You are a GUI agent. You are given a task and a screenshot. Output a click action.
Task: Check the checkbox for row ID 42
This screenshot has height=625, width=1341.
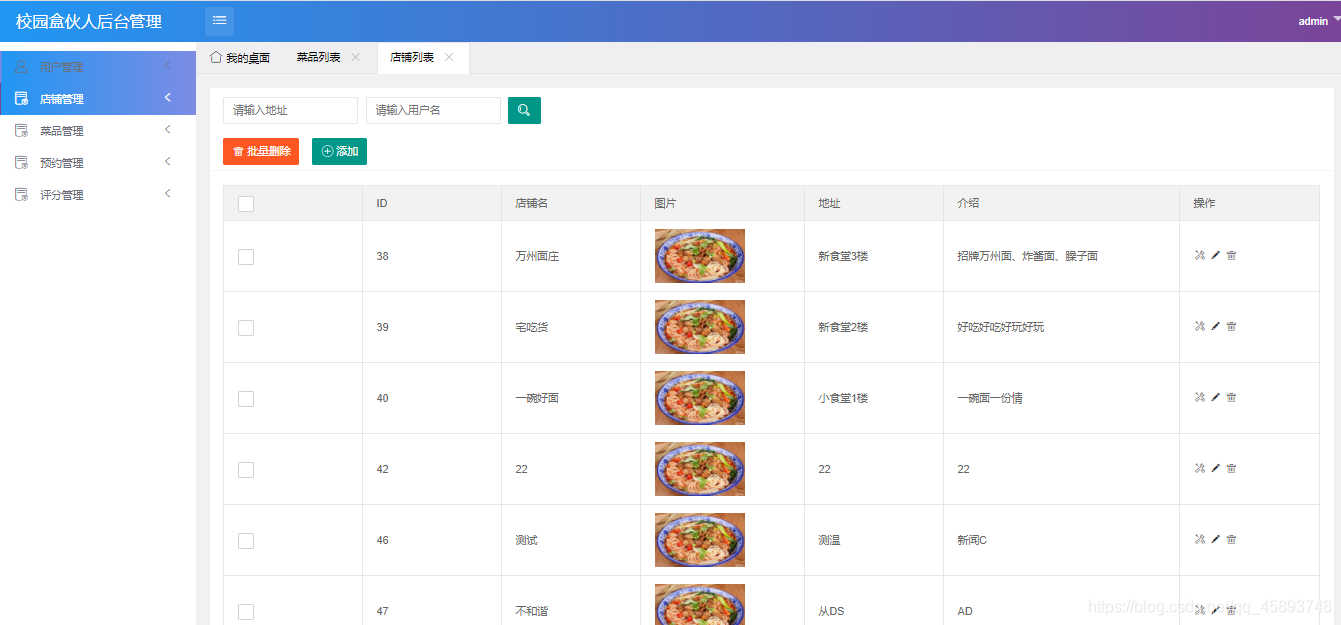click(x=245, y=468)
